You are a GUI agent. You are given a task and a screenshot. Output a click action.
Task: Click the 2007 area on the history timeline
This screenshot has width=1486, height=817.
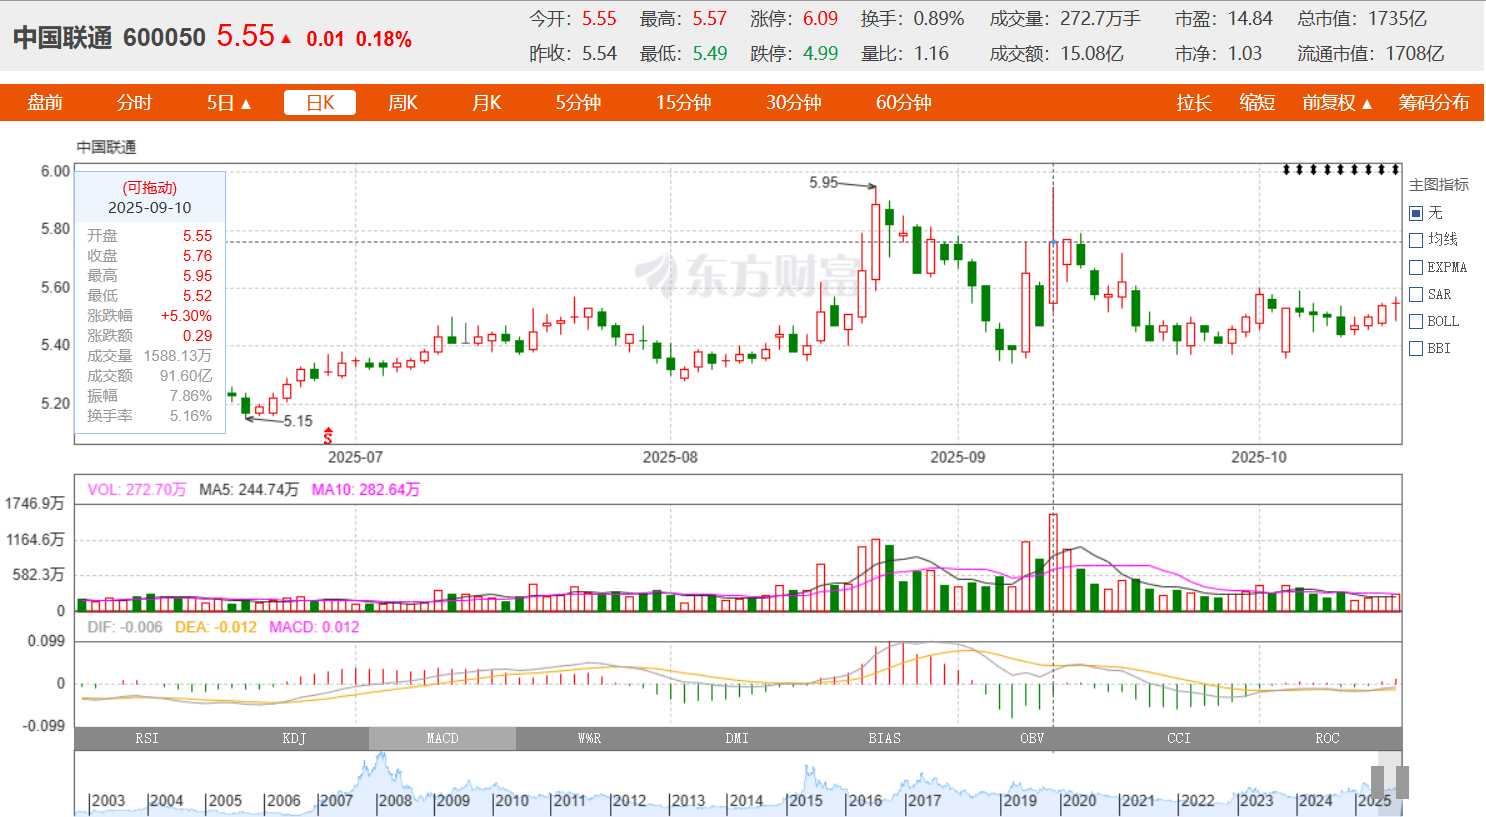(335, 800)
